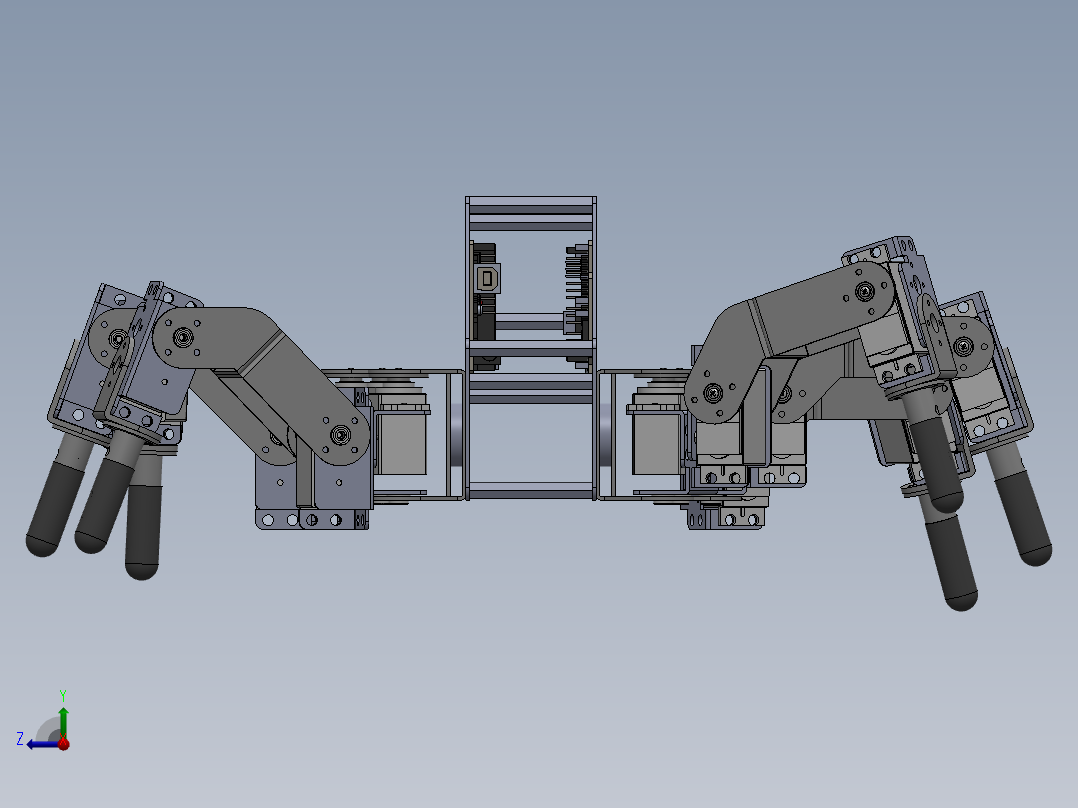
Task: Select the lowest-hanging rubber foot on the right legs
Action: pos(954,562)
